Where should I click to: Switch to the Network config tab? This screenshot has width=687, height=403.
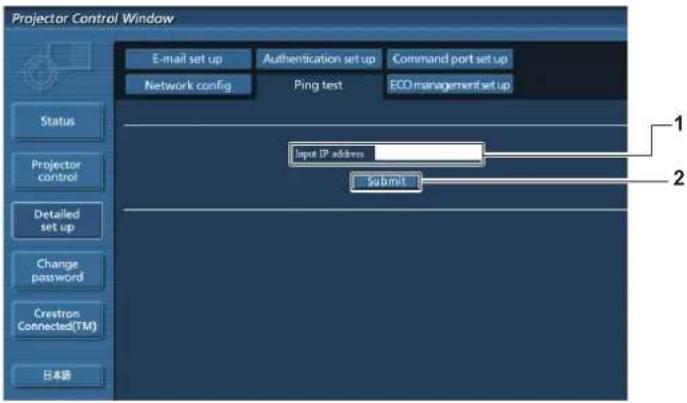click(x=188, y=85)
